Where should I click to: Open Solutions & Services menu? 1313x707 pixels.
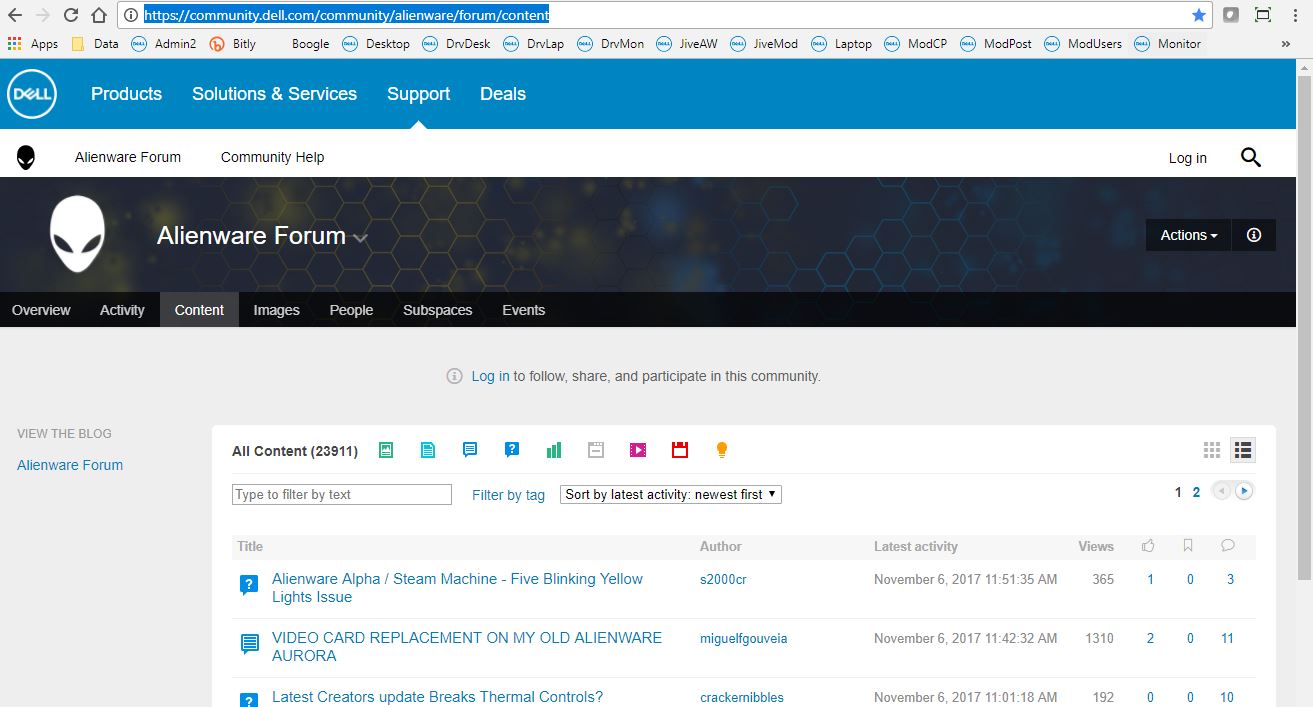(274, 94)
